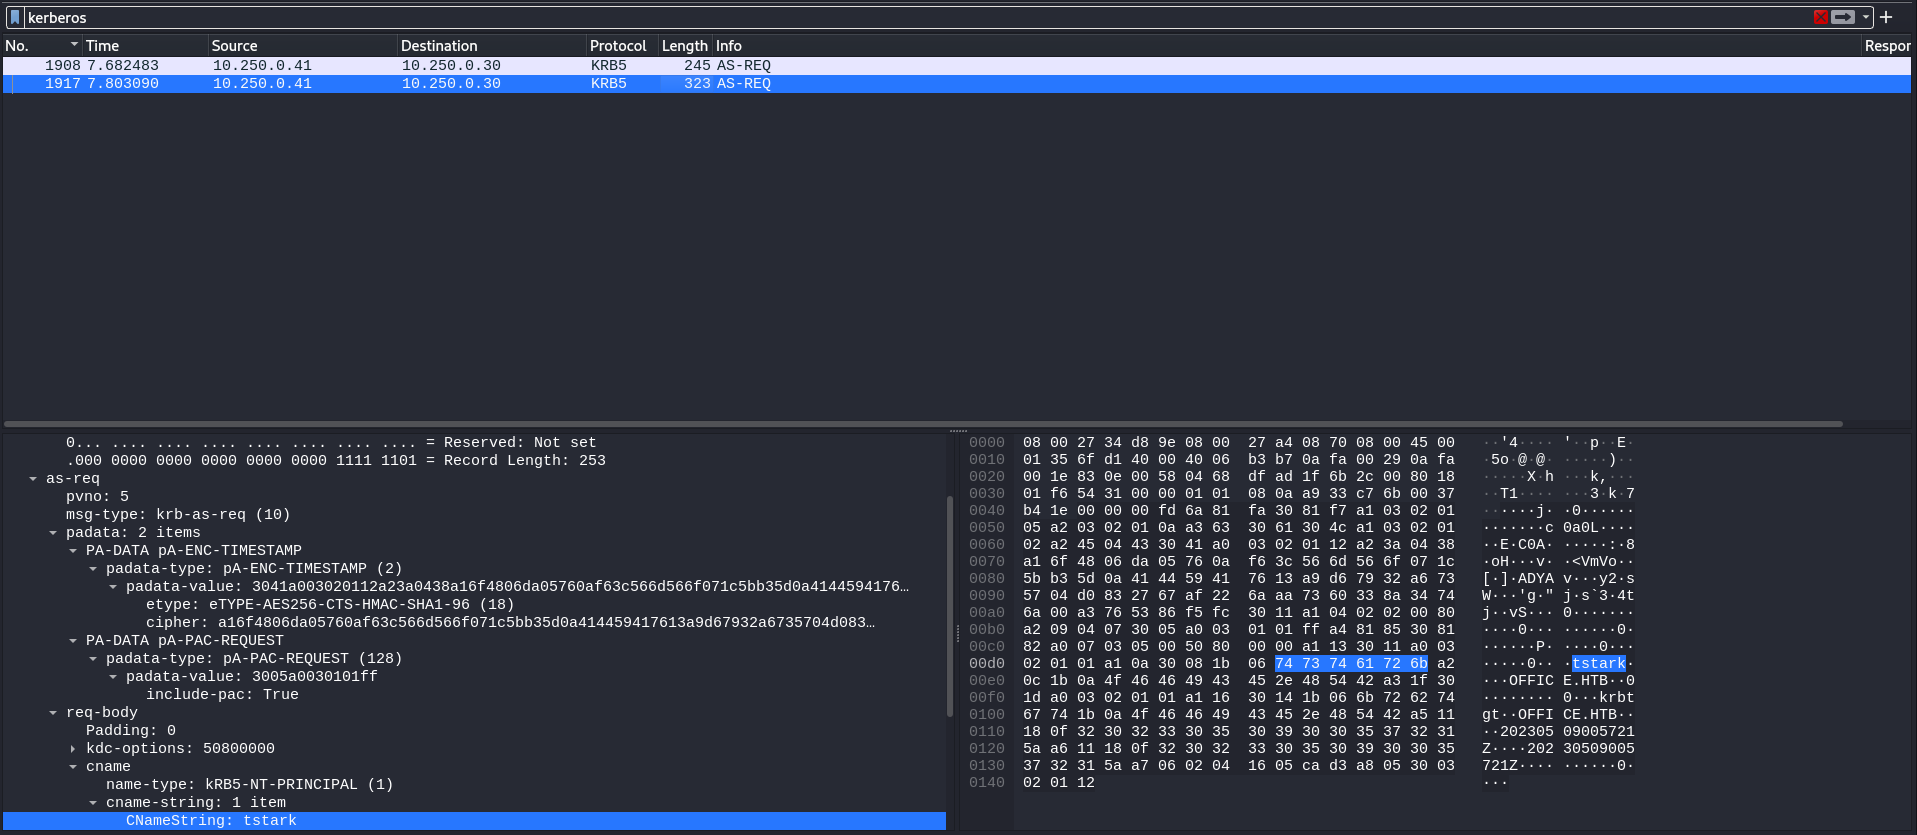Sort packets by the Length column header

685,45
